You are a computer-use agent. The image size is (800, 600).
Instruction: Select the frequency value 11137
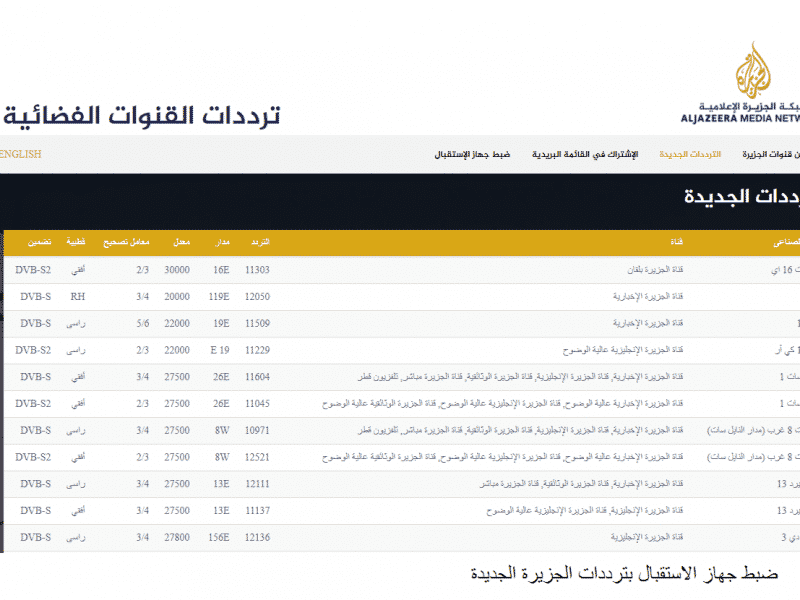(257, 511)
